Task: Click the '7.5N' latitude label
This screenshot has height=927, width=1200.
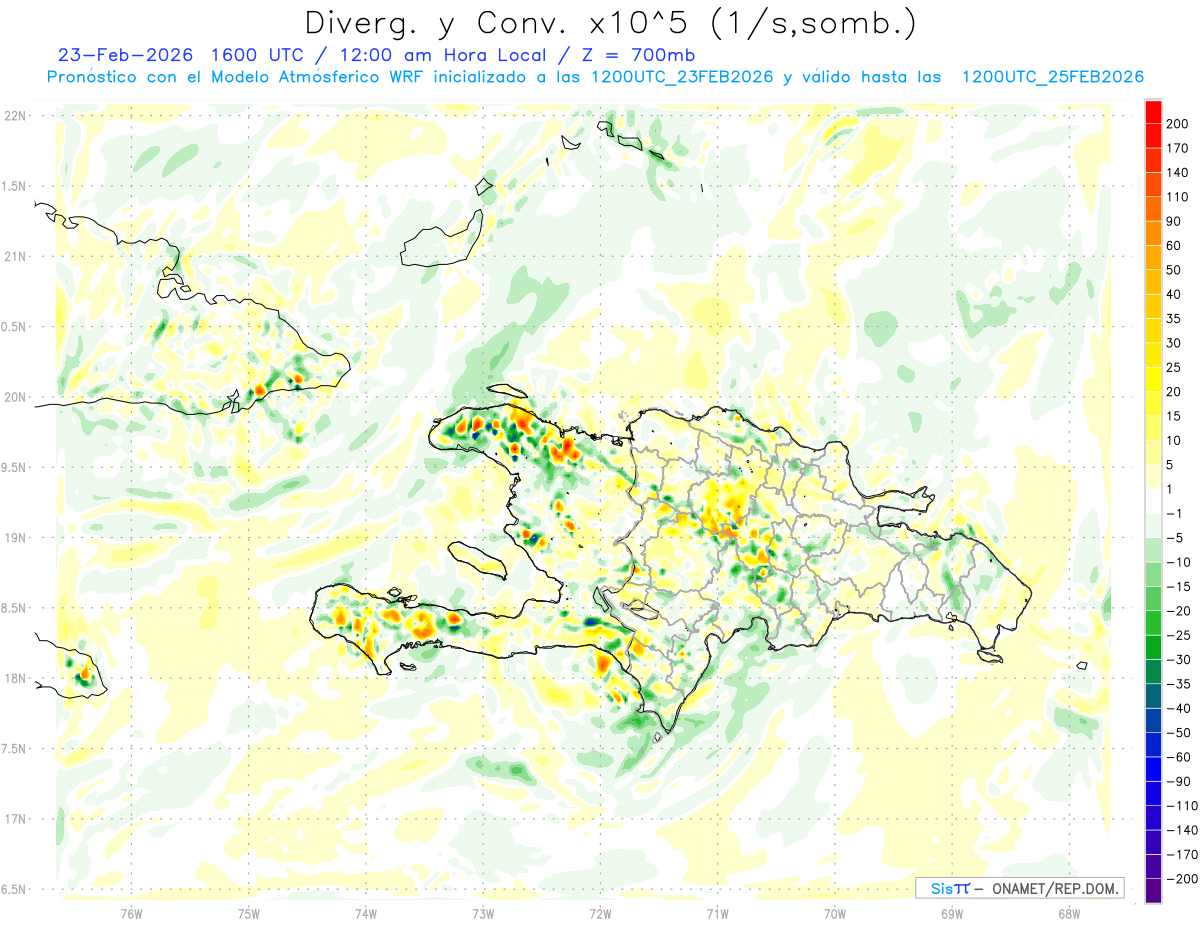Action: pyautogui.click(x=15, y=749)
